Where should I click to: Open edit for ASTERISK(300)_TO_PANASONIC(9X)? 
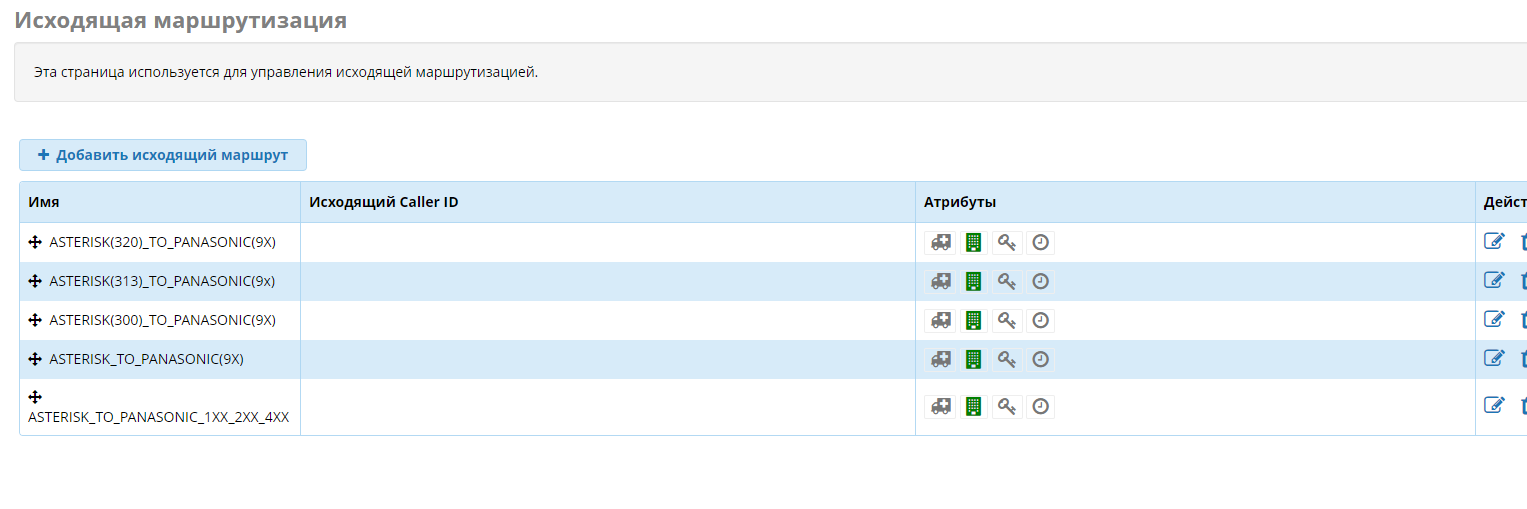[x=1494, y=319]
